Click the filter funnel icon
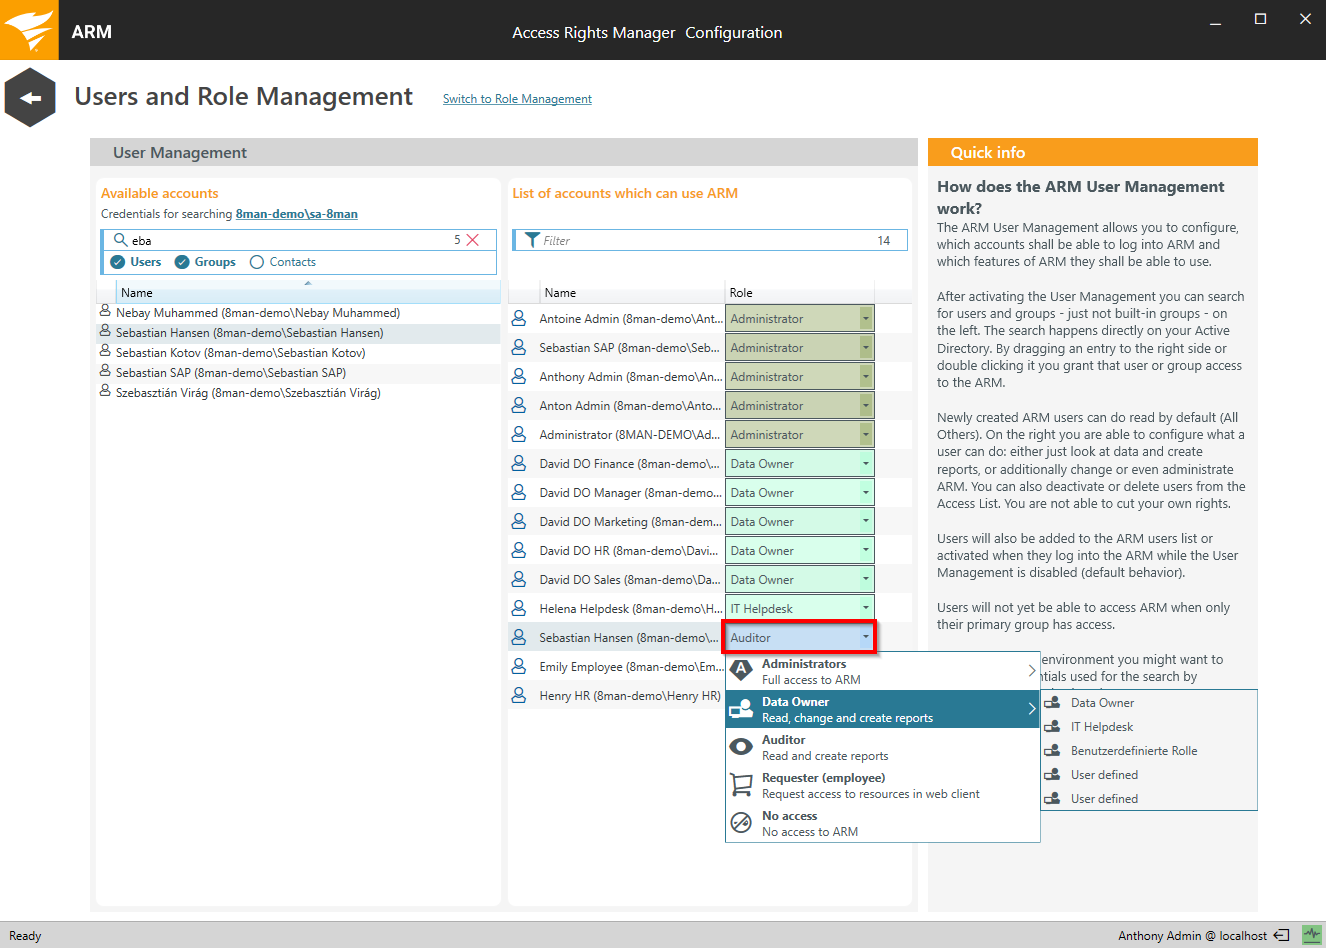1326x948 pixels. pyautogui.click(x=532, y=241)
